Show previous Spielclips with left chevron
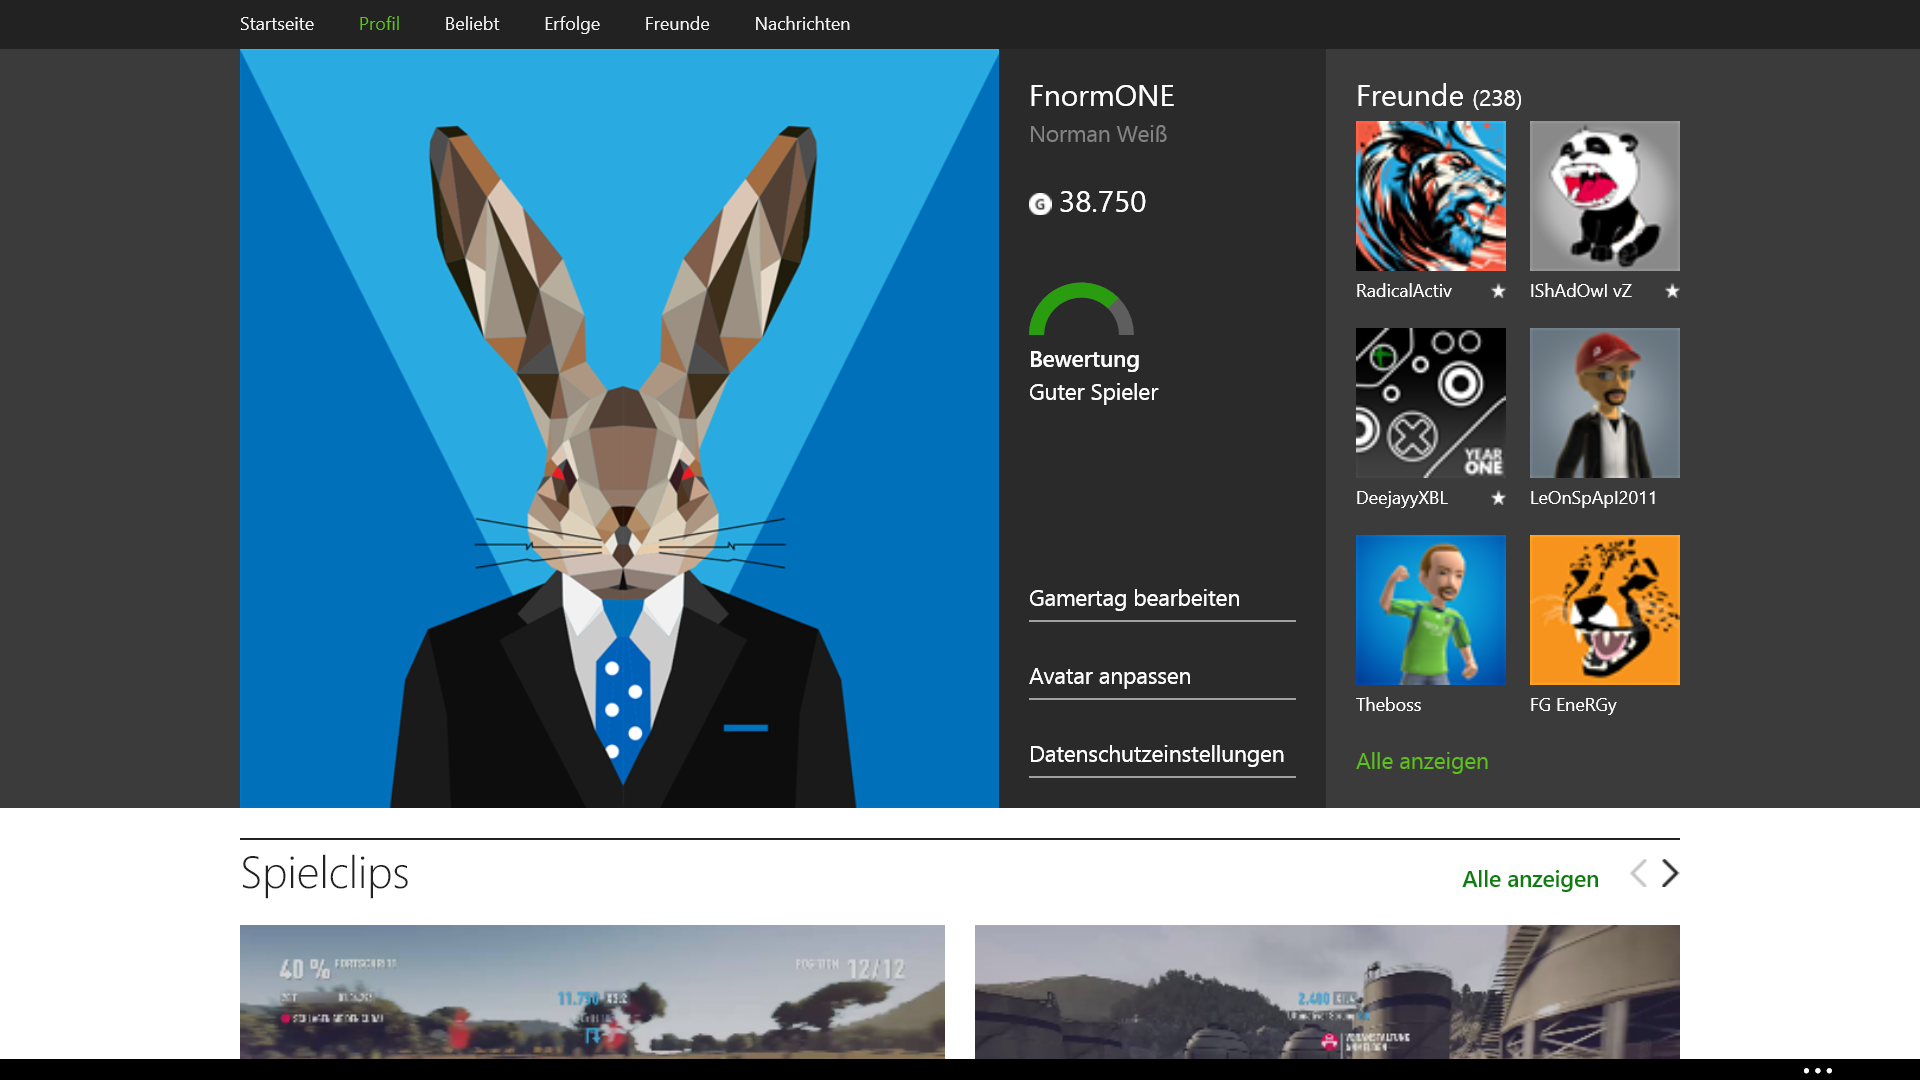The width and height of the screenshot is (1920, 1080). (1638, 874)
